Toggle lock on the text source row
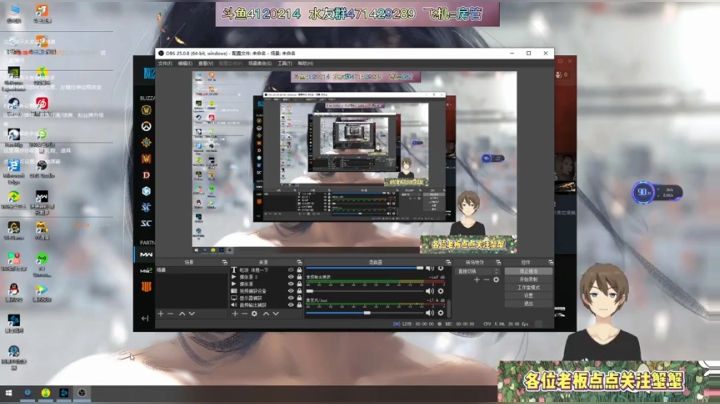The image size is (720, 404). coord(299,270)
